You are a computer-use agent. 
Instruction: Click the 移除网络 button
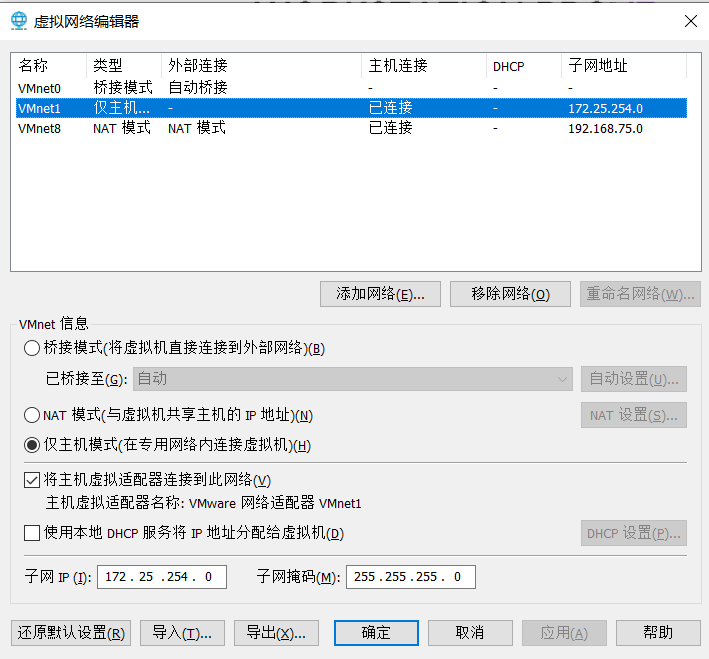(x=510, y=294)
